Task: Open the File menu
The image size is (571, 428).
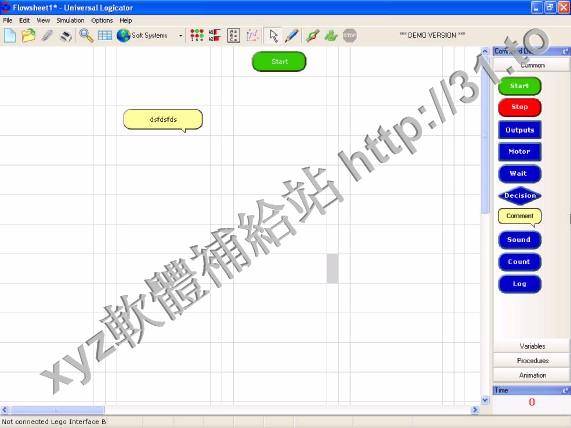Action: (7, 20)
